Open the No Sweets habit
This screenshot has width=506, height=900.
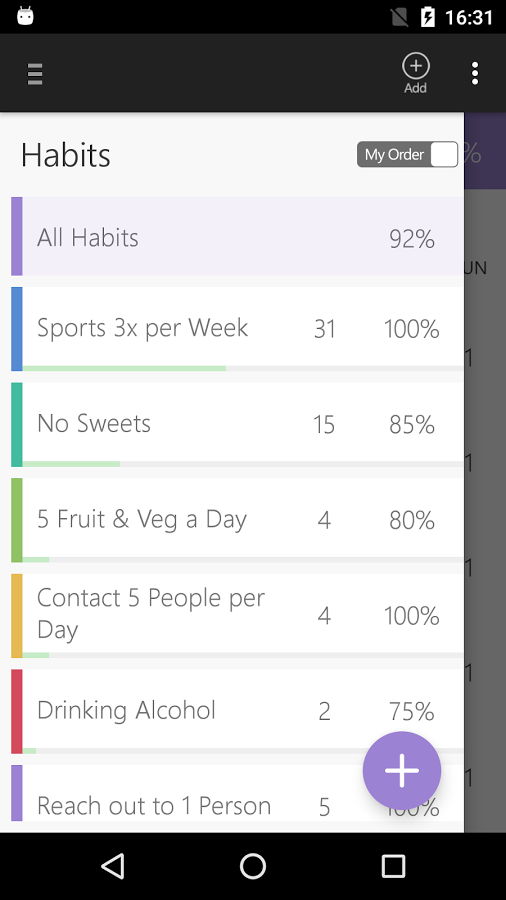(238, 424)
